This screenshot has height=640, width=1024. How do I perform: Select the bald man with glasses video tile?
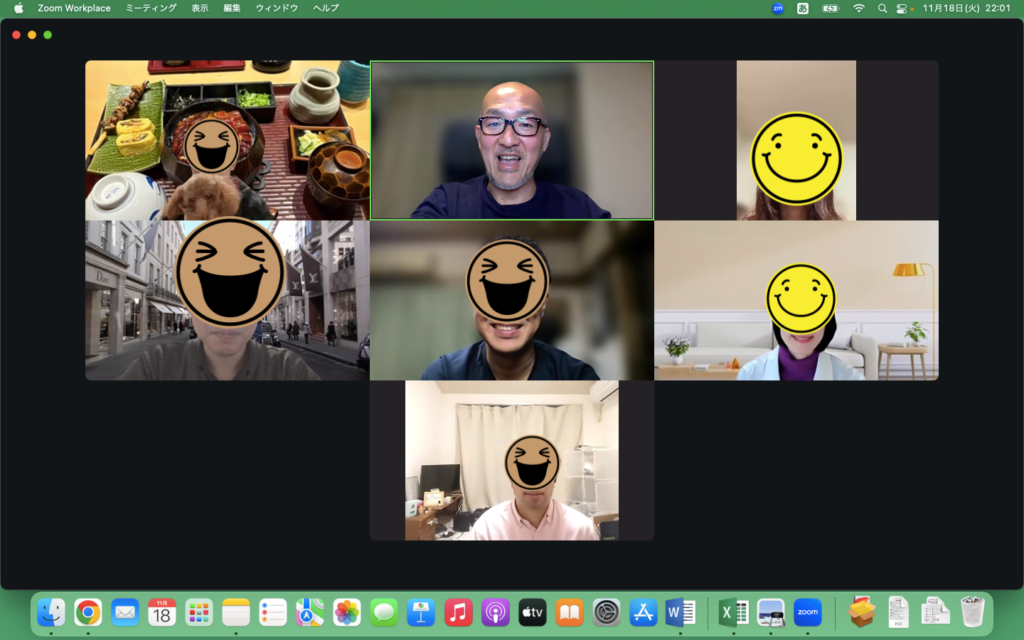pos(512,140)
